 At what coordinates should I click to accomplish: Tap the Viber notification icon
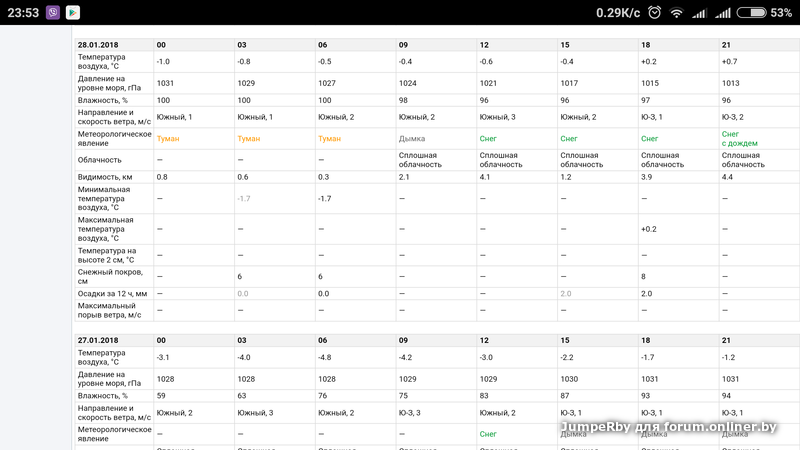coord(53,12)
